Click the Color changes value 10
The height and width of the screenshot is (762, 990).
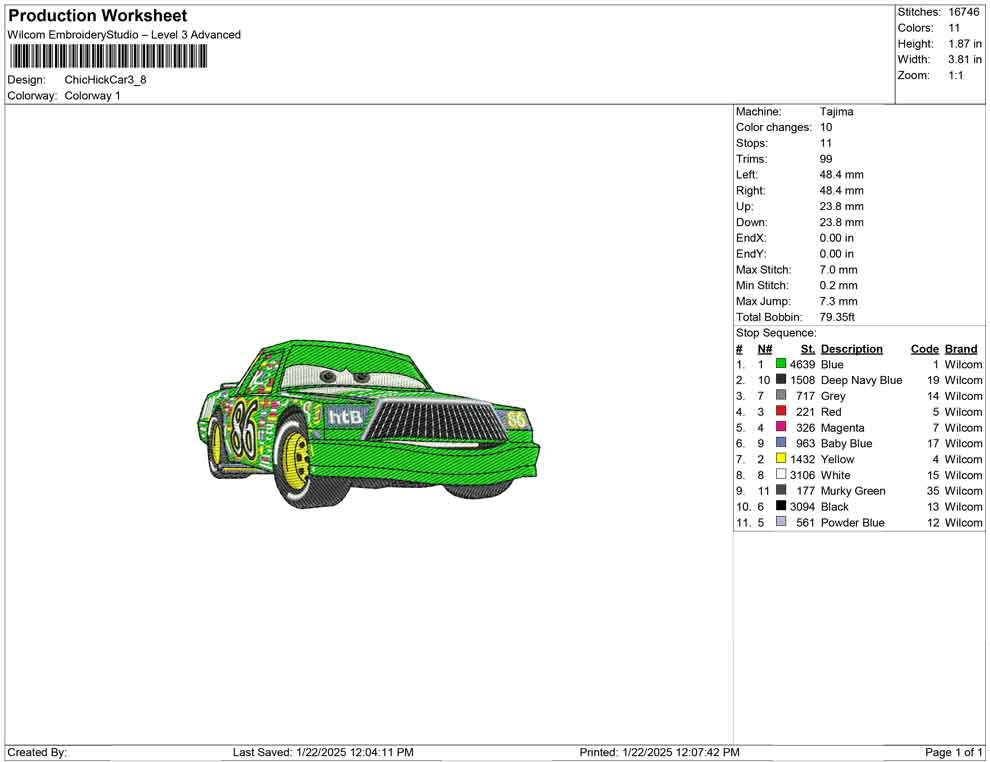click(826, 128)
